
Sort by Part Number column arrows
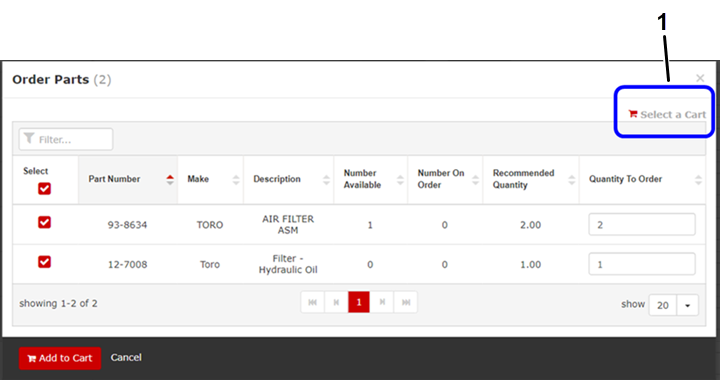[170, 180]
